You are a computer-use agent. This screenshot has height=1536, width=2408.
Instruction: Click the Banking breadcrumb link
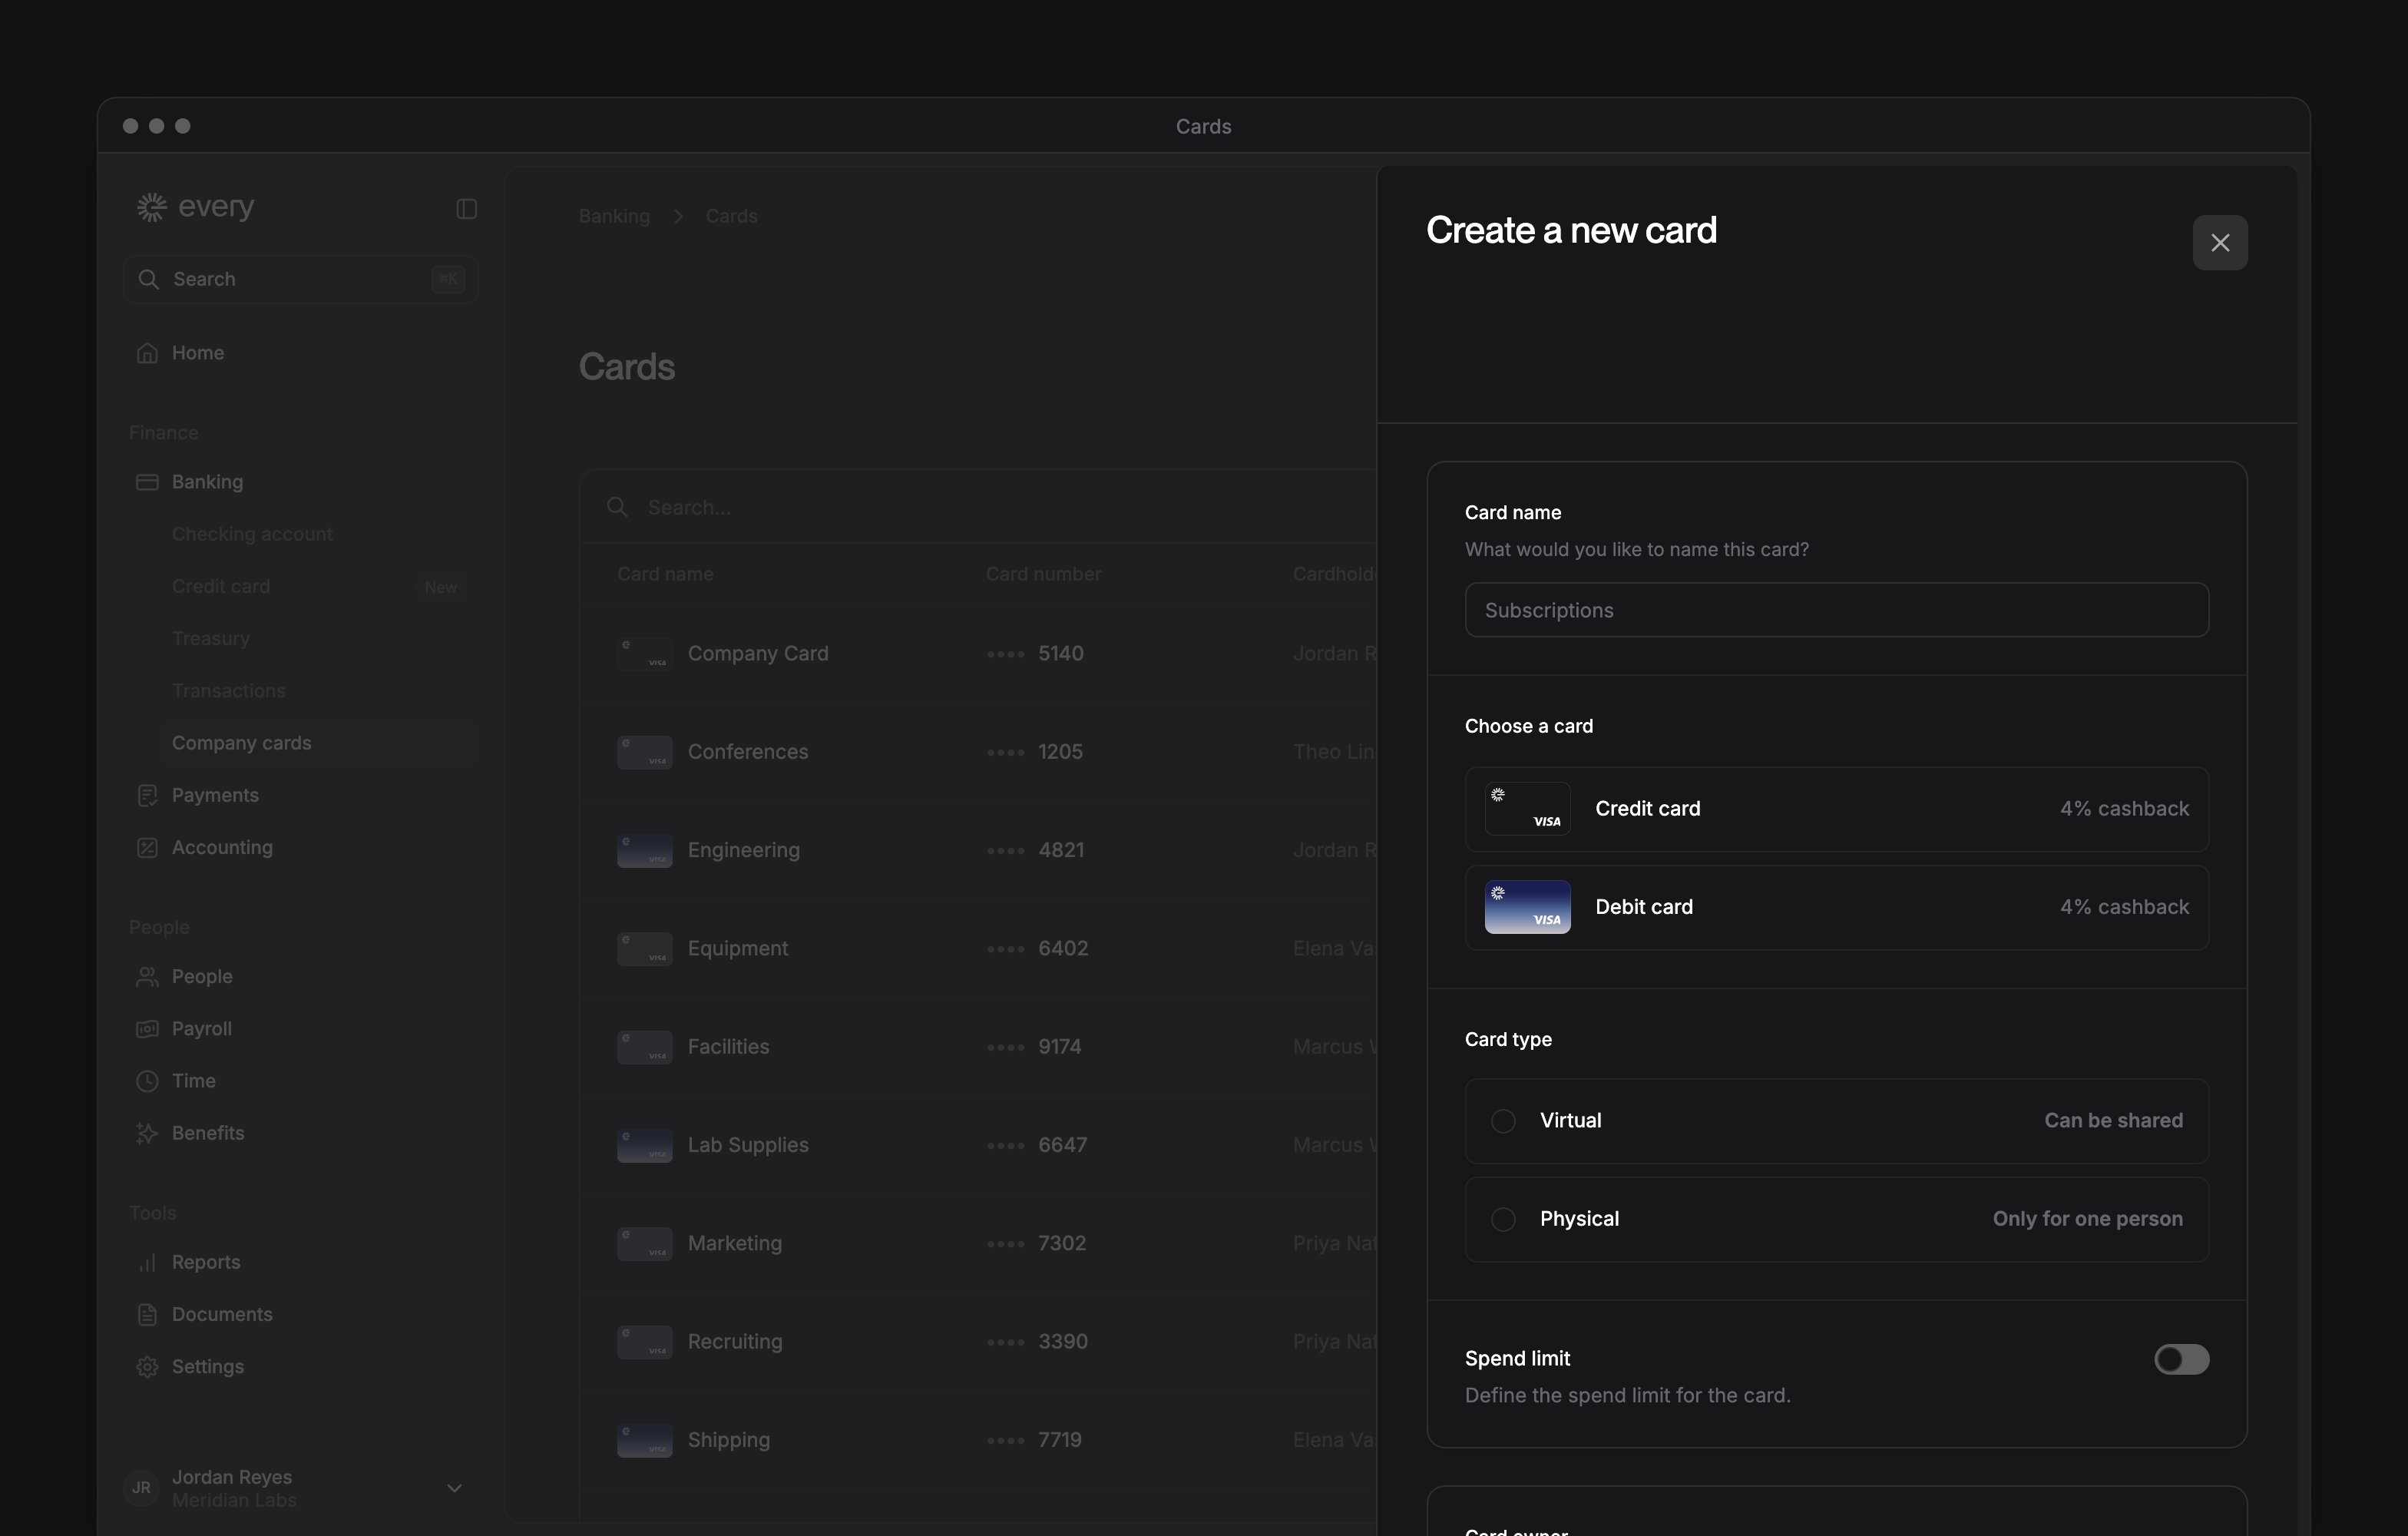tap(614, 216)
